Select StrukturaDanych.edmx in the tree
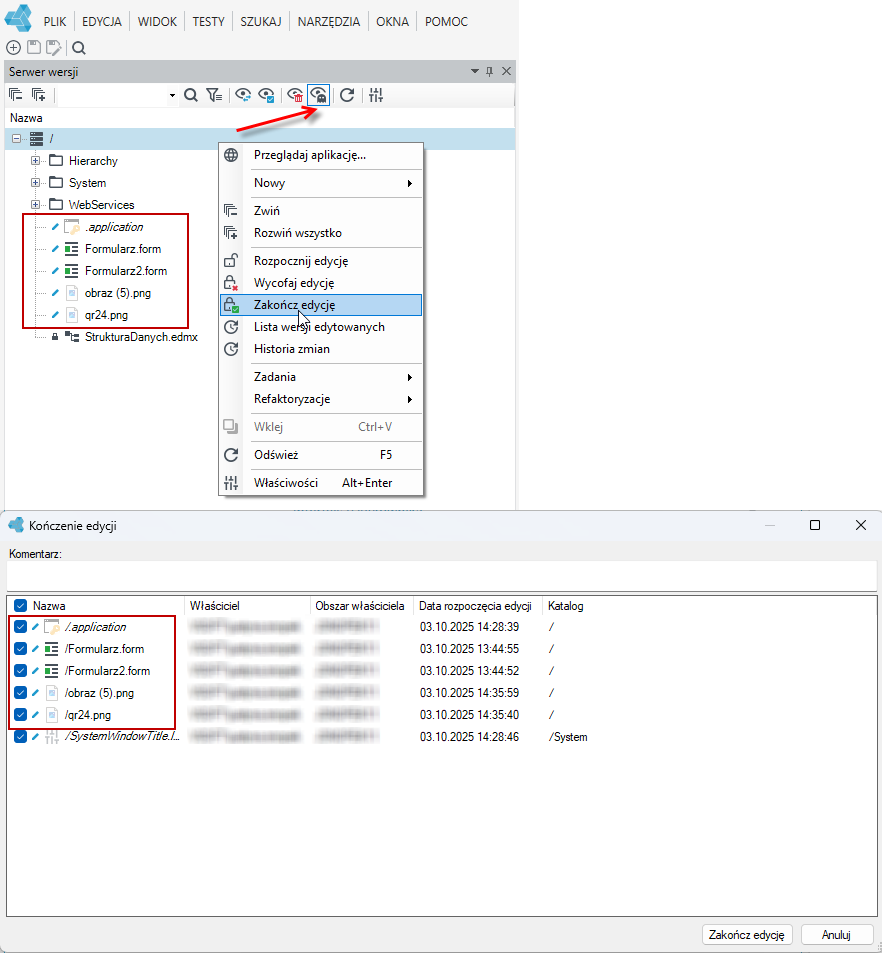 point(141,337)
